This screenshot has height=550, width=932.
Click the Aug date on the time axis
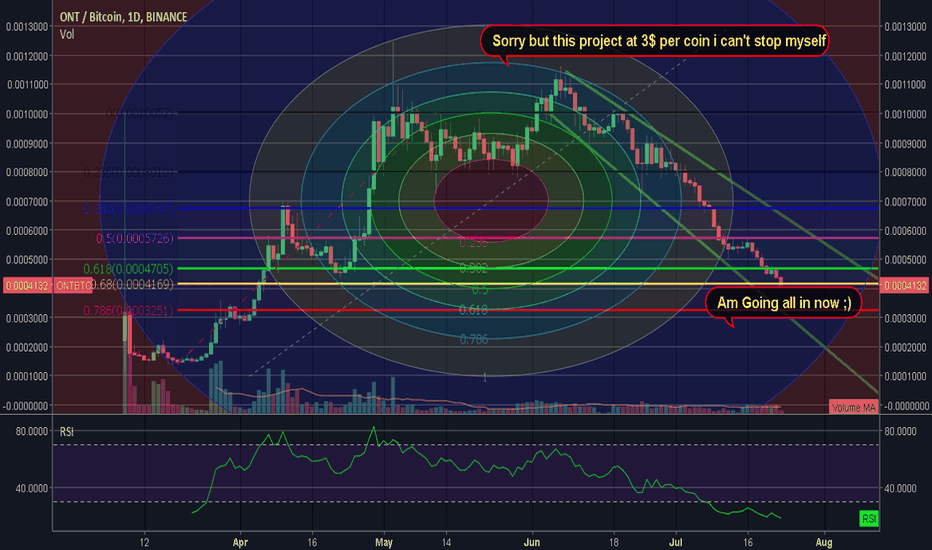824,542
